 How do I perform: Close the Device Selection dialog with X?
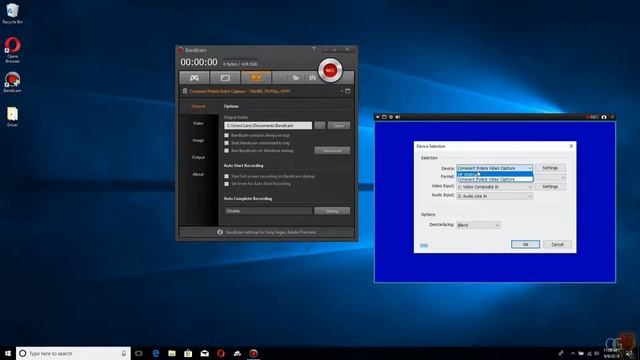coord(571,146)
